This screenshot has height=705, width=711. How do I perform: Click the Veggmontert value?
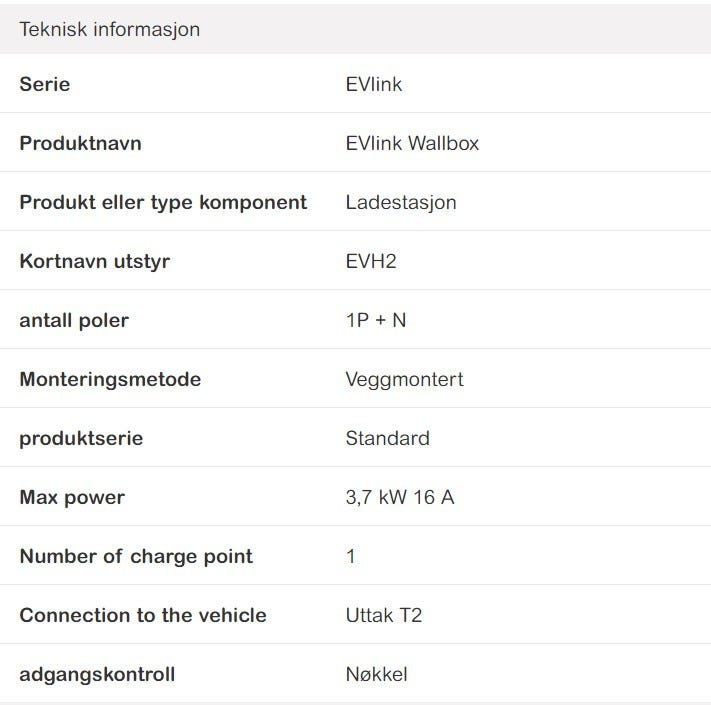coord(404,379)
